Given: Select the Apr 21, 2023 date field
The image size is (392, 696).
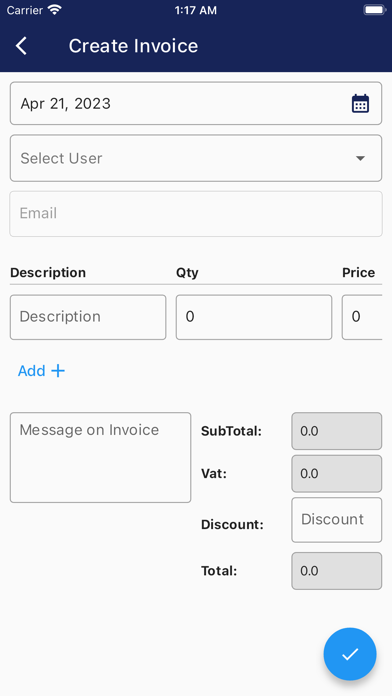Looking at the screenshot, I should 196,103.
